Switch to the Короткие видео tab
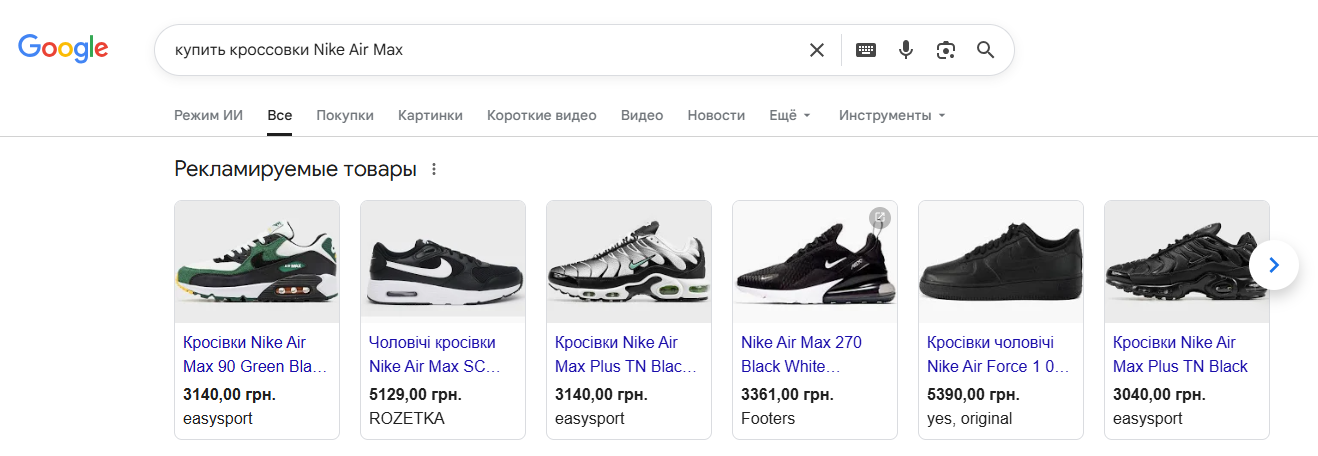This screenshot has height=456, width=1318. [542, 115]
